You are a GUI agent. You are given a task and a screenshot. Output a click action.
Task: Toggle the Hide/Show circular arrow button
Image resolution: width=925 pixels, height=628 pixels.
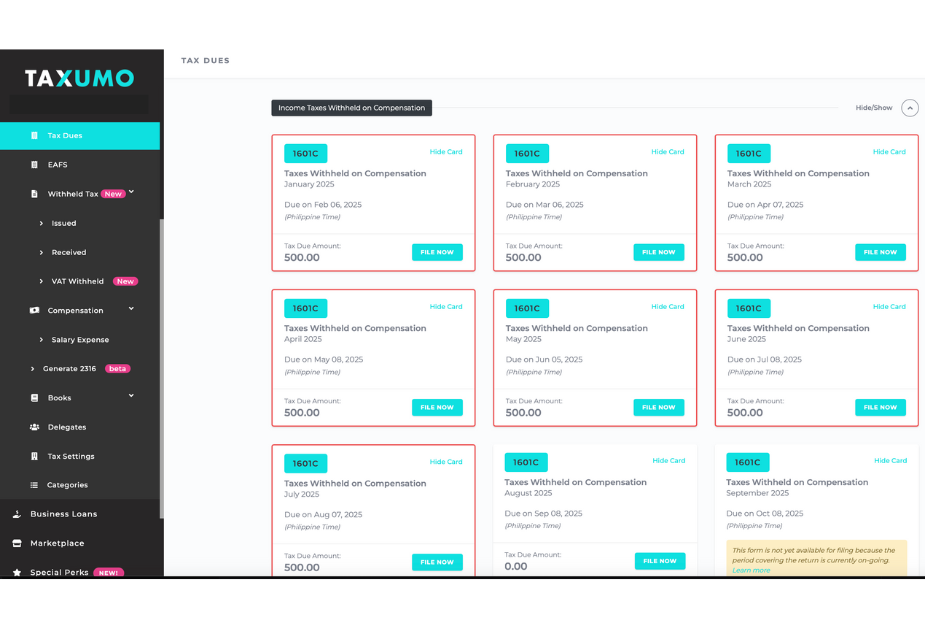coord(909,108)
